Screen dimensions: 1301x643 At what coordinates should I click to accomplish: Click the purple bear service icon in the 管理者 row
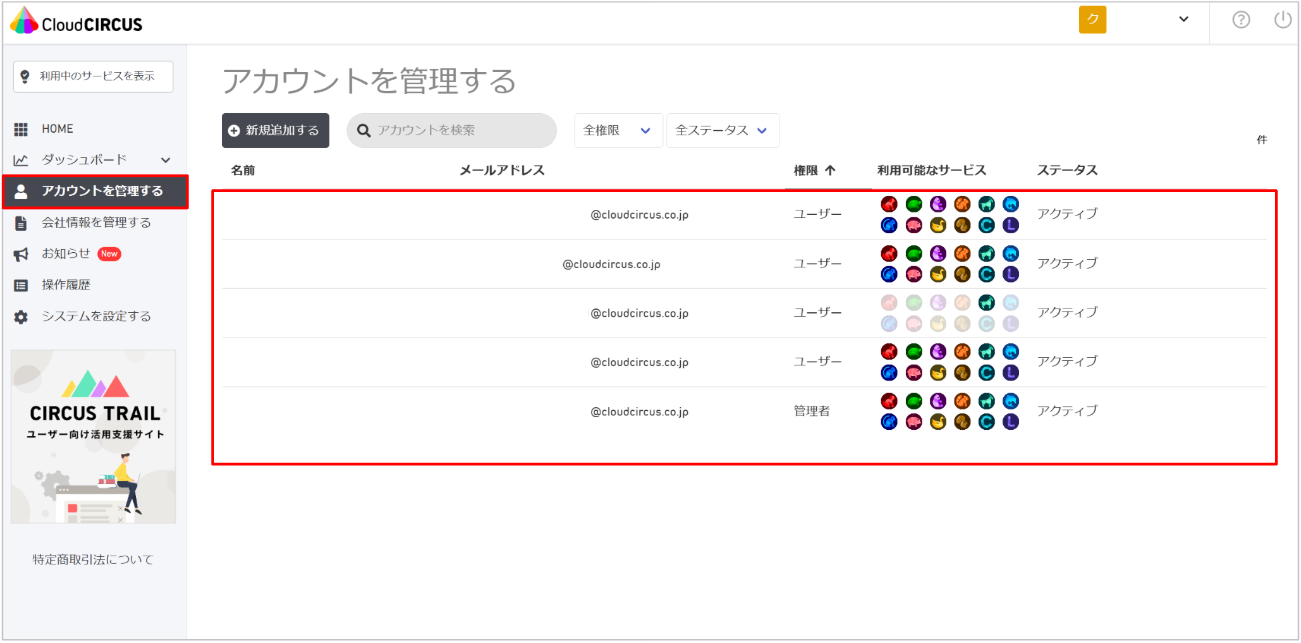[x=938, y=401]
